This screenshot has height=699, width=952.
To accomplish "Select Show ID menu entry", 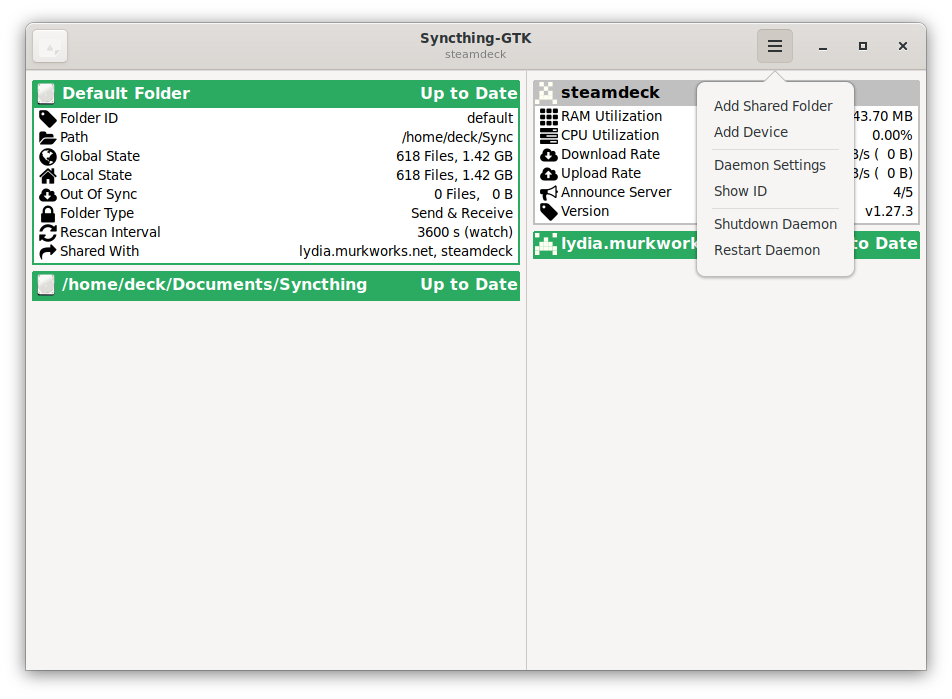I will [740, 191].
